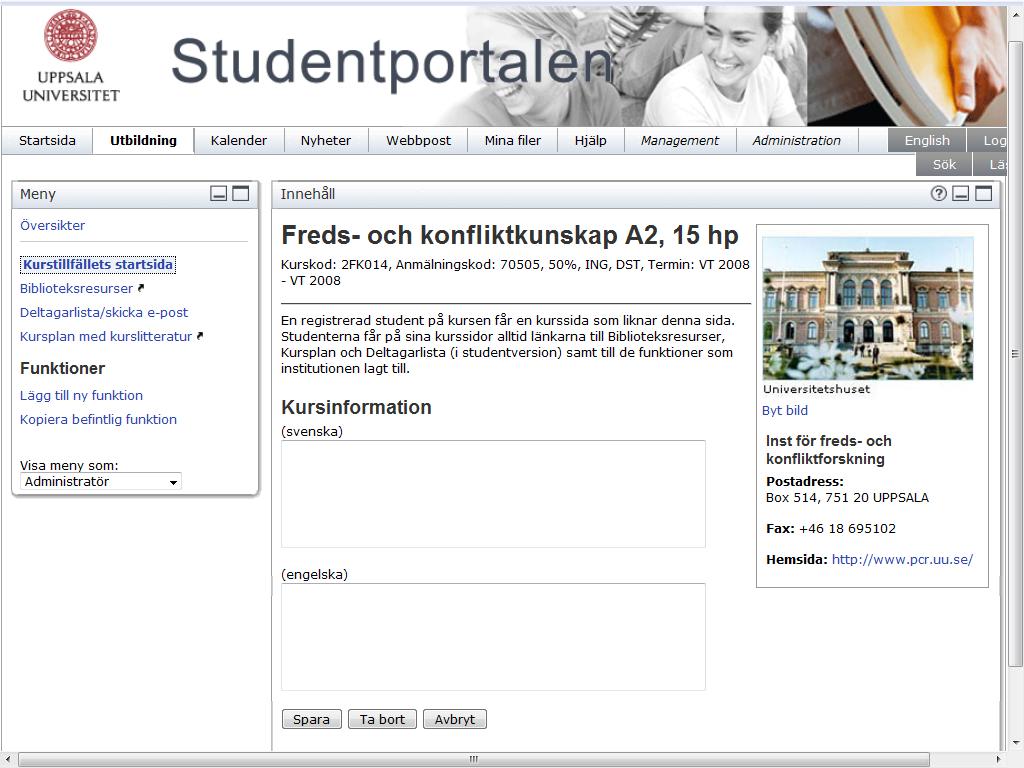The width and height of the screenshot is (1024, 768).
Task: Click the address 'Box 514, 751 20 UPPSALA'
Action: point(847,498)
